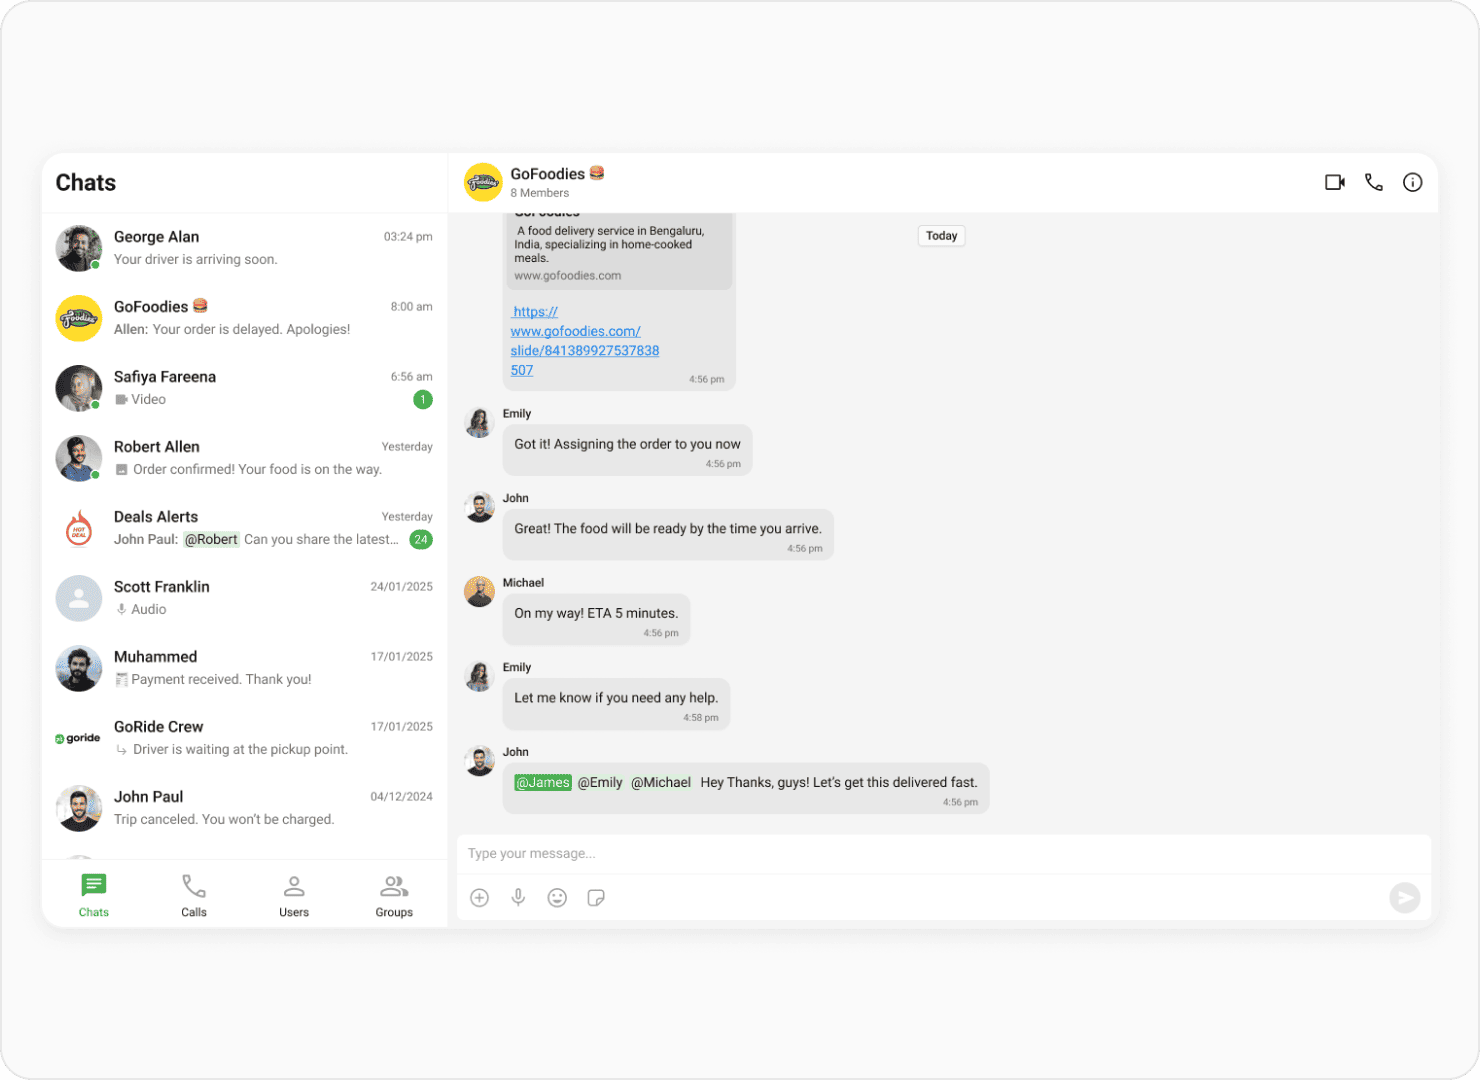Open the sticker icon in composer
The width and height of the screenshot is (1480, 1080).
pyautogui.click(x=596, y=898)
